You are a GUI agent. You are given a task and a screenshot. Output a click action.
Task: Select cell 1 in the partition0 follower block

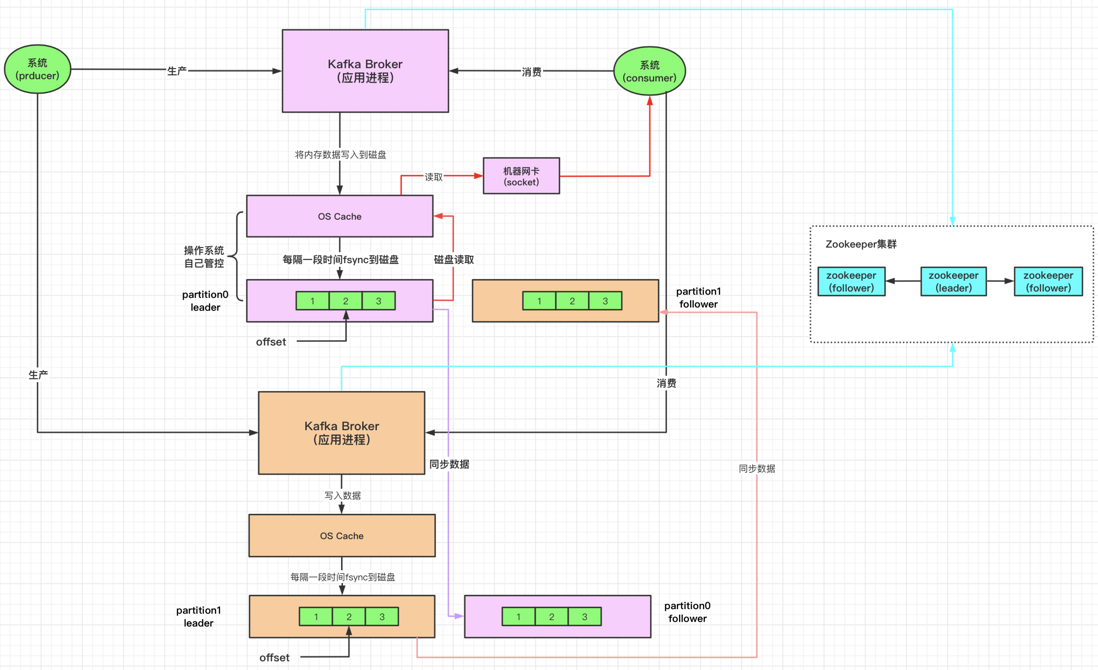pos(518,617)
